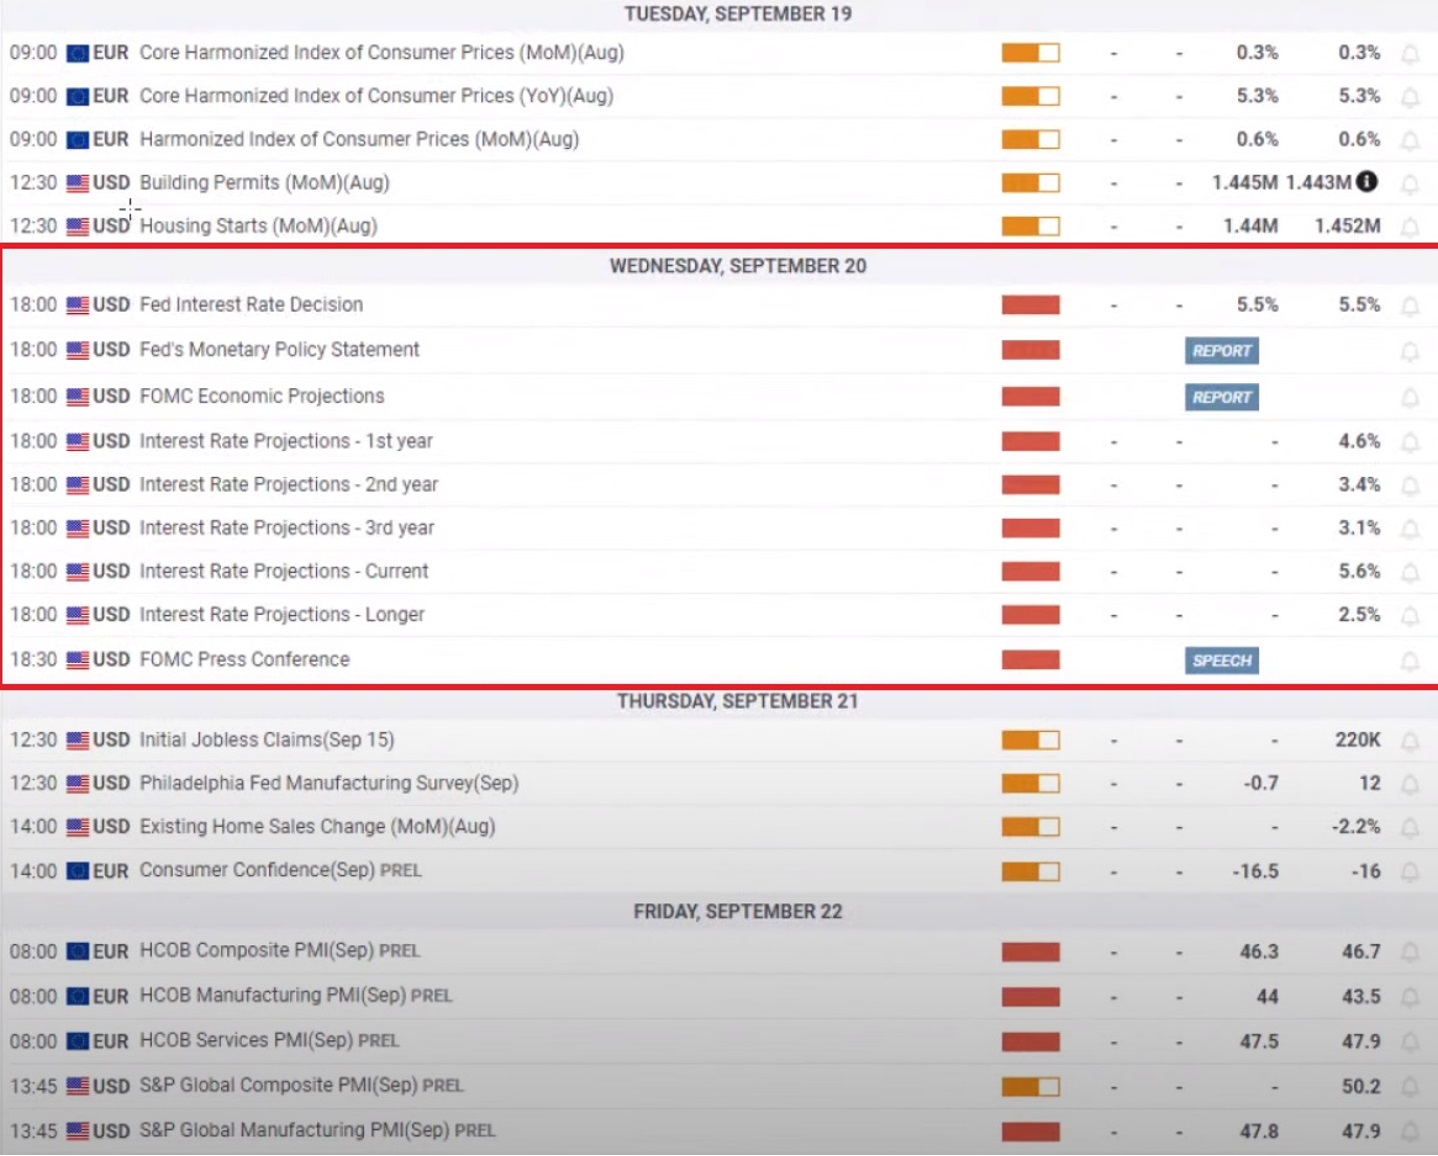Expand the Fed's Monetary Policy Statement row
The width and height of the screenshot is (1438, 1156).
click(x=279, y=350)
